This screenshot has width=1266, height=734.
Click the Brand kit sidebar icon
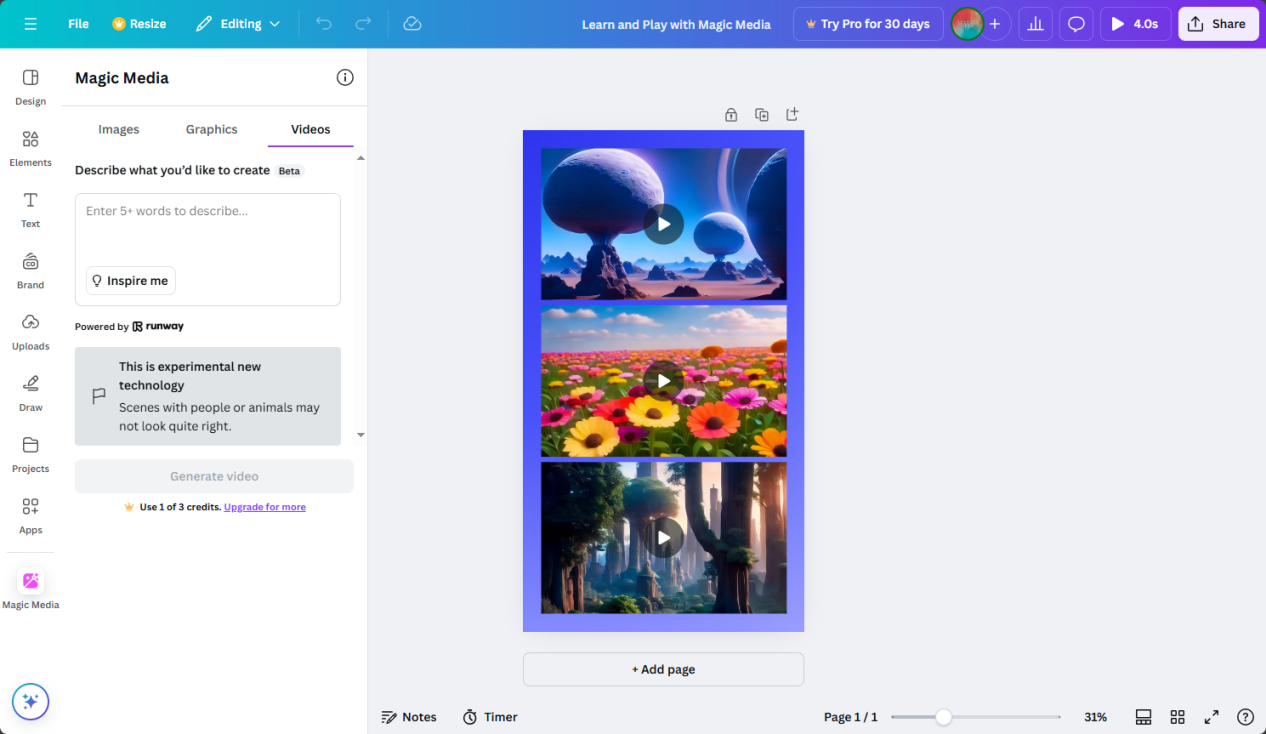pos(30,270)
